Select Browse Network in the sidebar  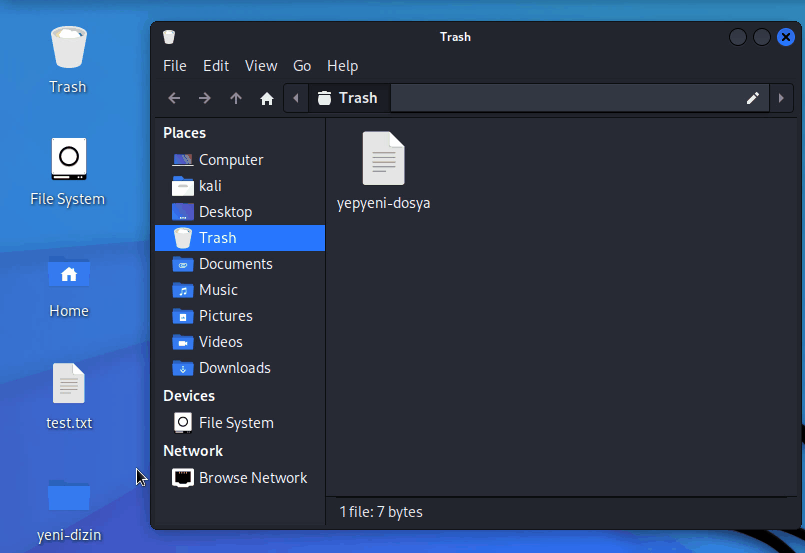[240, 478]
